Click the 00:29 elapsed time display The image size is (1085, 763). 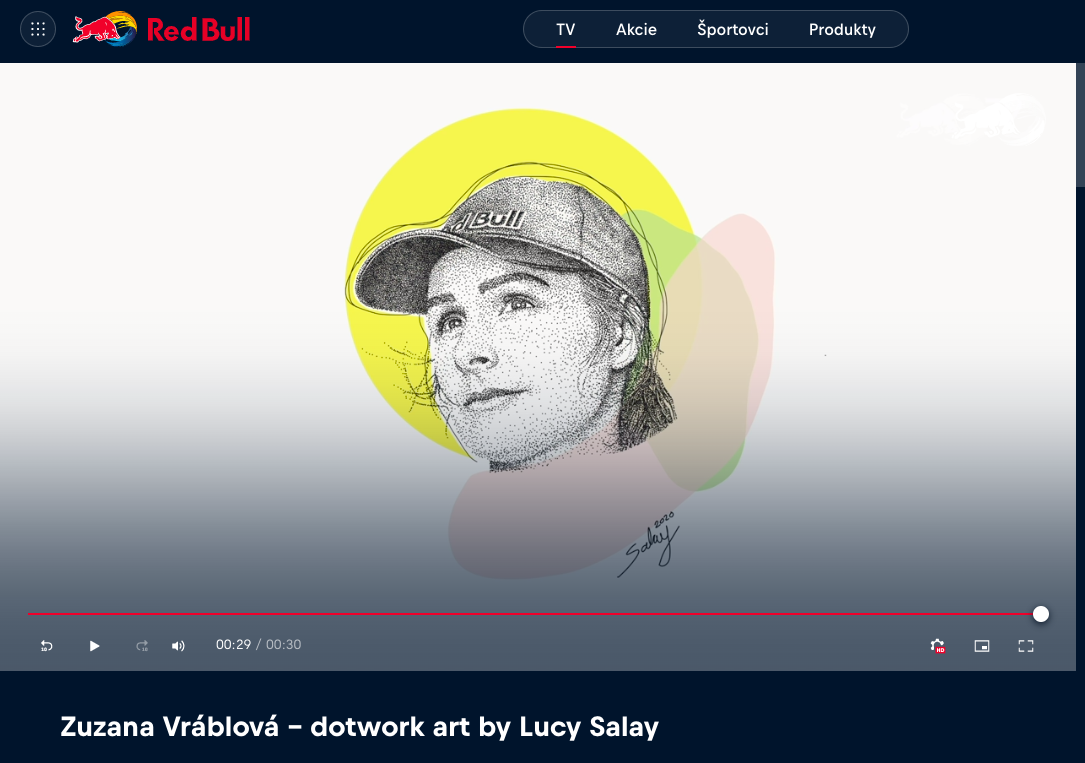click(x=233, y=645)
